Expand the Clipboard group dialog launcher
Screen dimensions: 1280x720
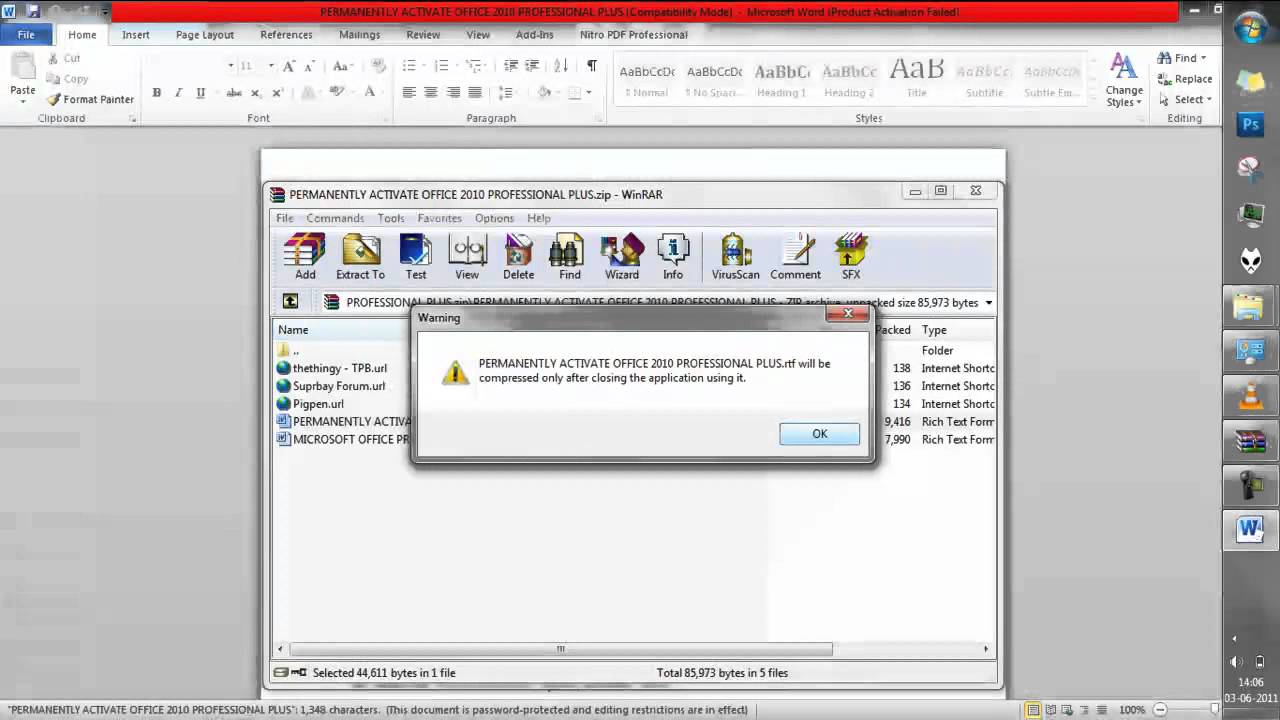(132, 119)
